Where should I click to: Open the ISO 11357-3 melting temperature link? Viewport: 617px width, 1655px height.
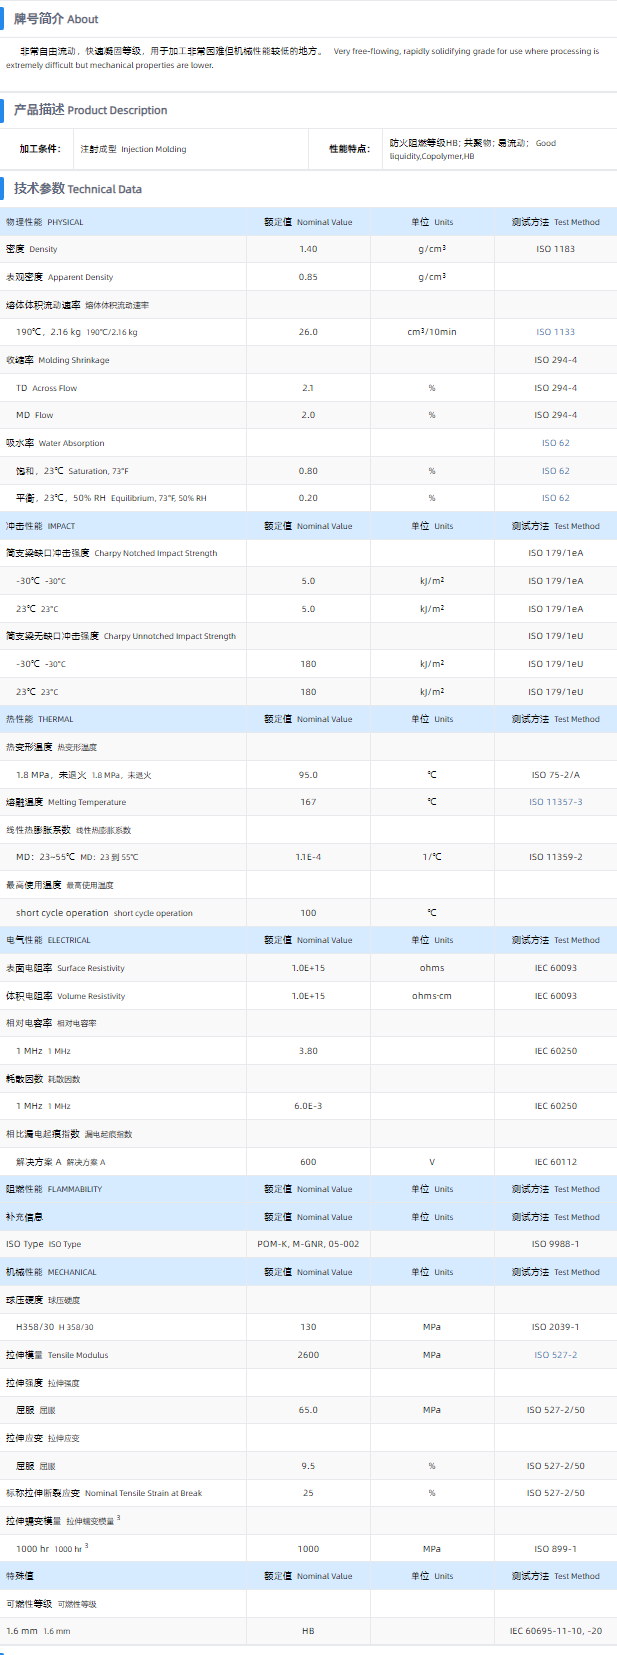coord(555,802)
